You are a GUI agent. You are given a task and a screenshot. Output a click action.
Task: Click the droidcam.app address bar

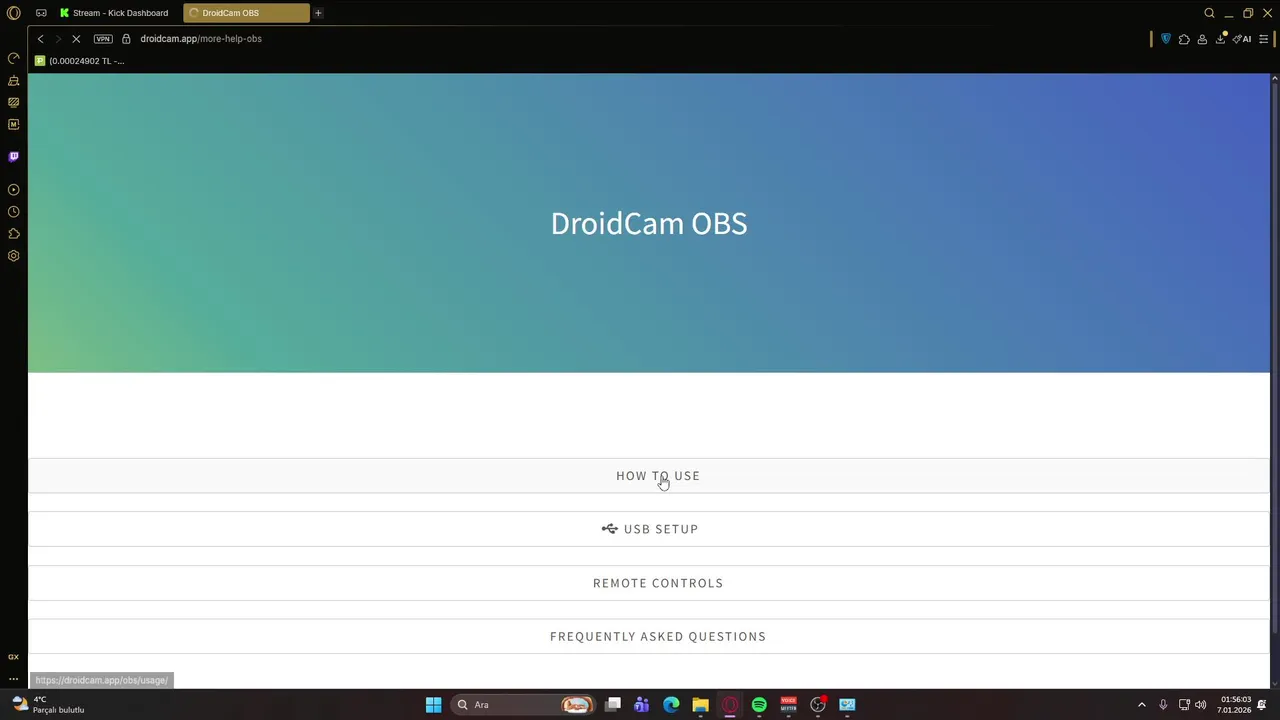(200, 39)
